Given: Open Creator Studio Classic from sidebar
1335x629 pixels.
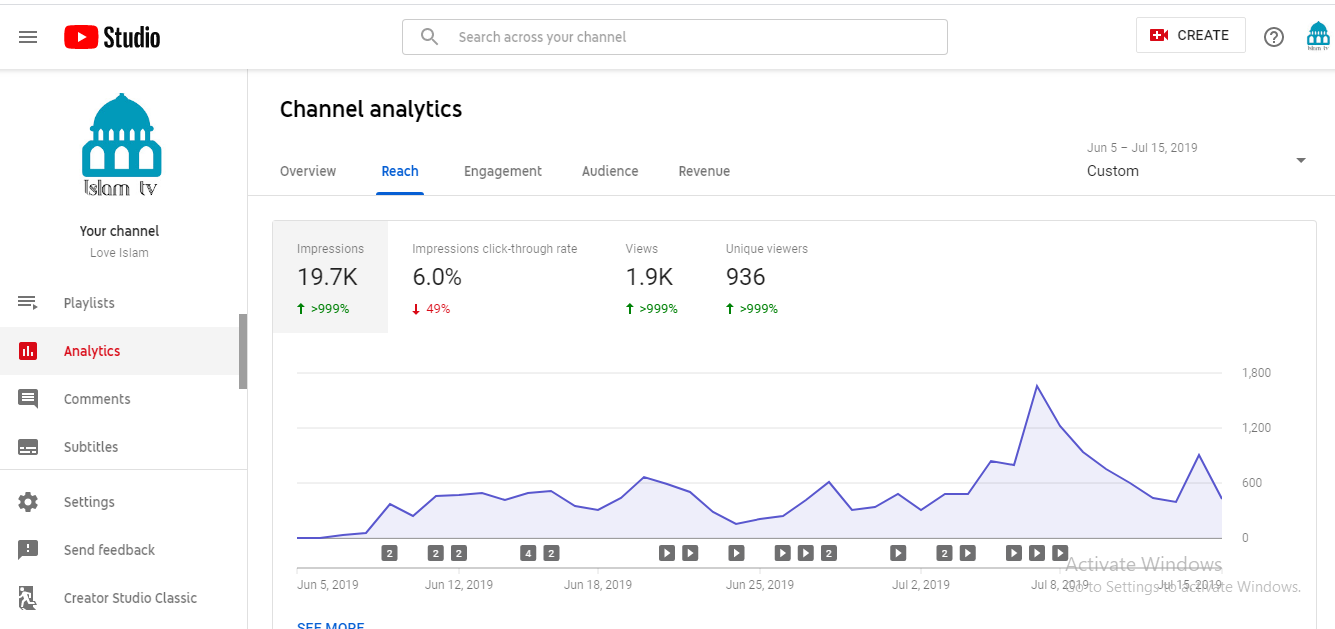Looking at the screenshot, I should click(130, 598).
